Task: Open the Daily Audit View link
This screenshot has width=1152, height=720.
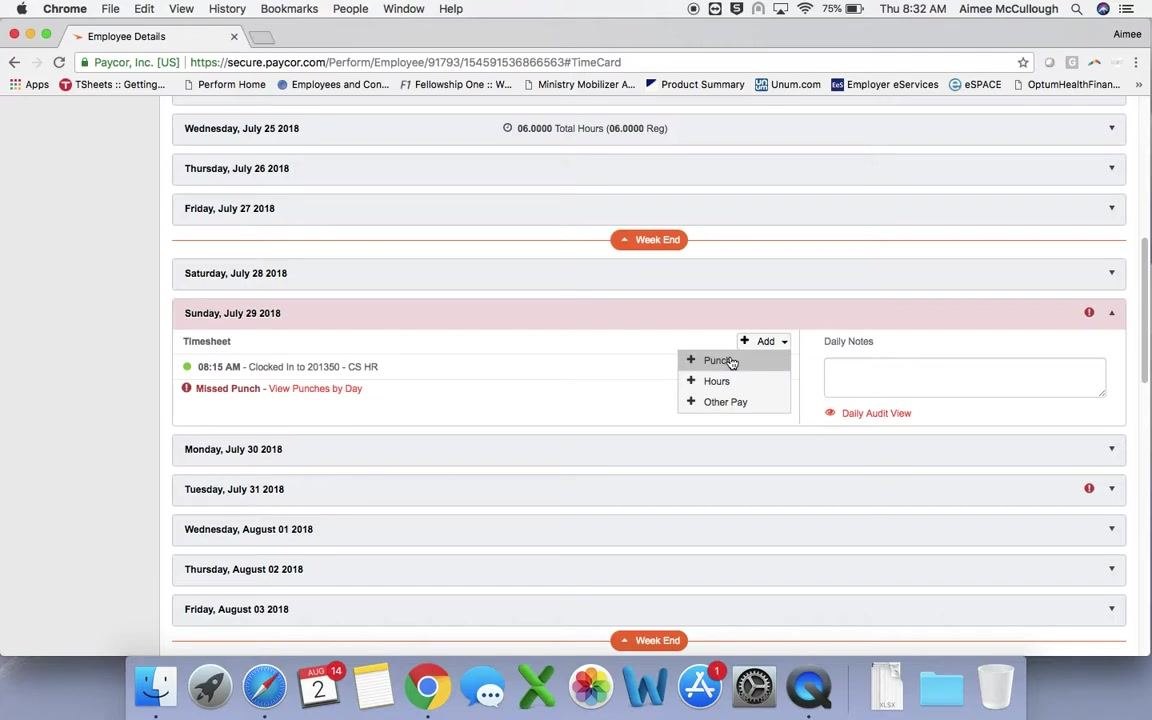Action: point(876,414)
